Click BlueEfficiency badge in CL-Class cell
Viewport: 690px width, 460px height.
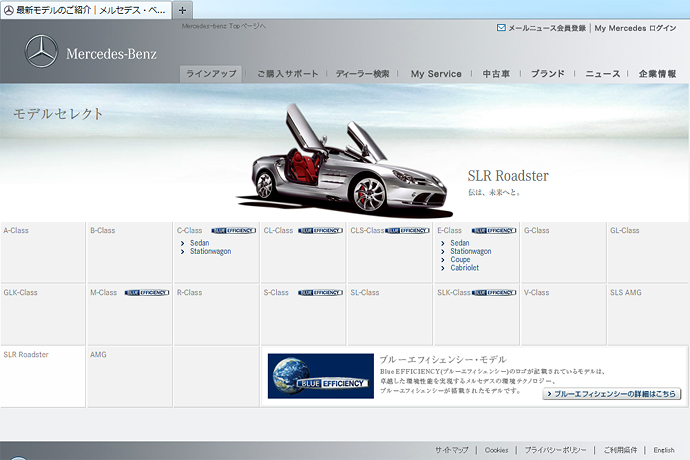(320, 231)
